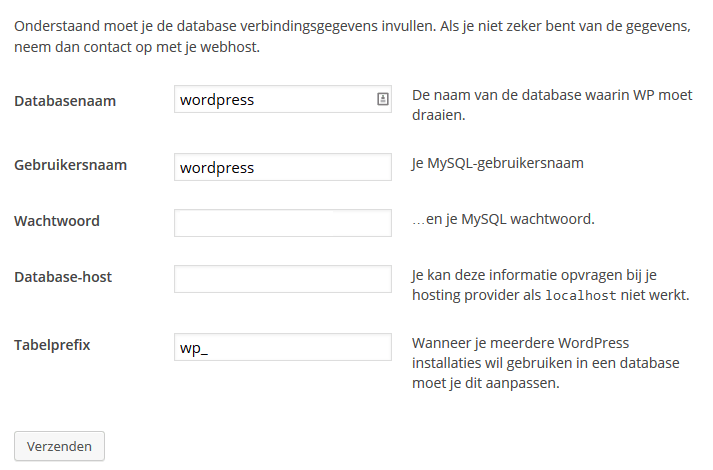
Task: Click the Databasenaam label
Action: (x=65, y=101)
